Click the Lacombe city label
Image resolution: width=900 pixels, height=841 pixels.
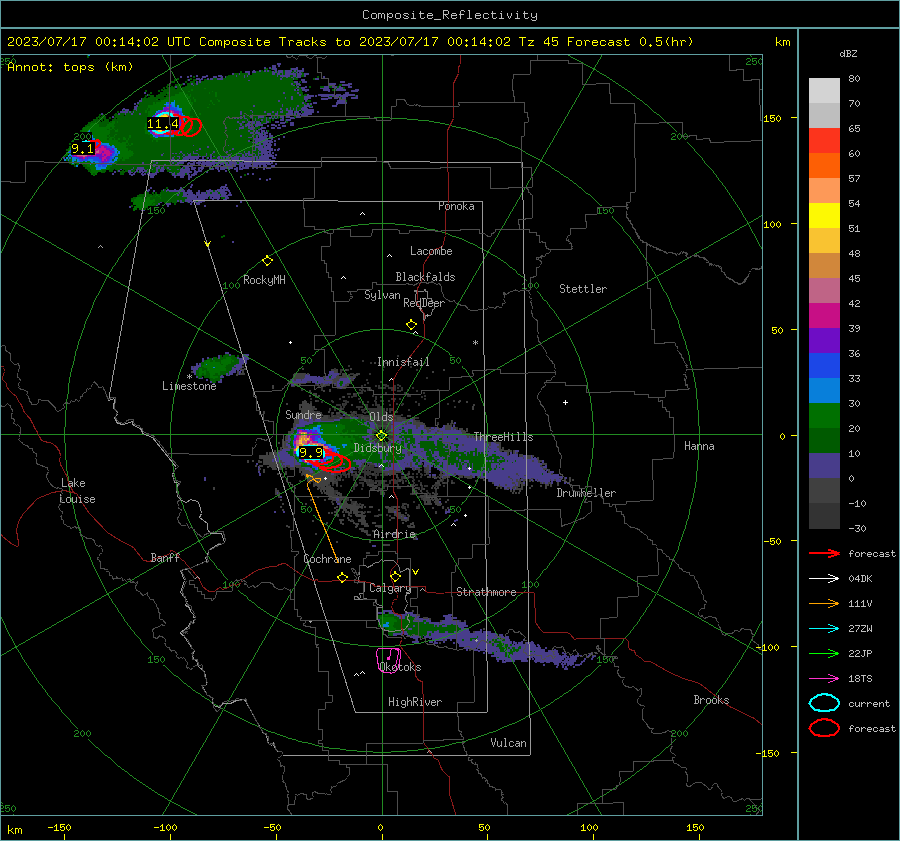coord(431,251)
